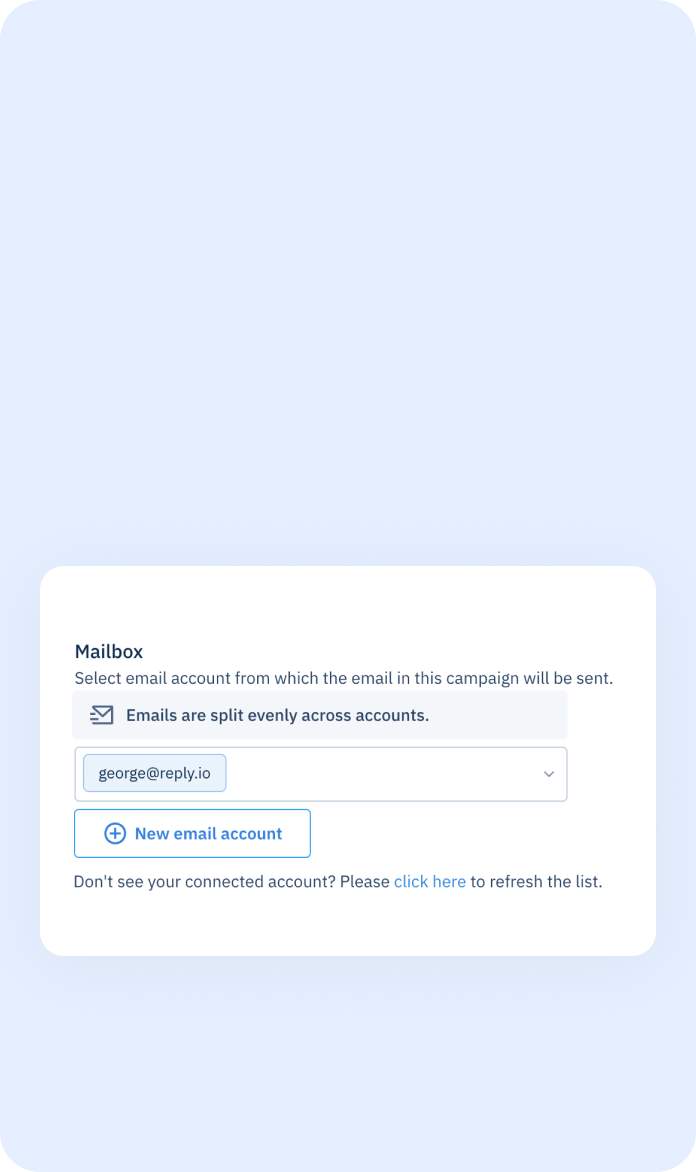Click the white Mailbox card's blank top area
696x1172 pixels.
coord(348,602)
